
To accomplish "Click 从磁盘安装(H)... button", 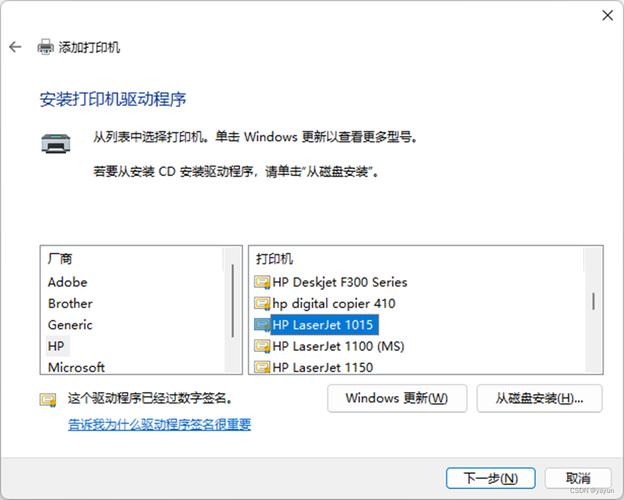I will click(539, 398).
